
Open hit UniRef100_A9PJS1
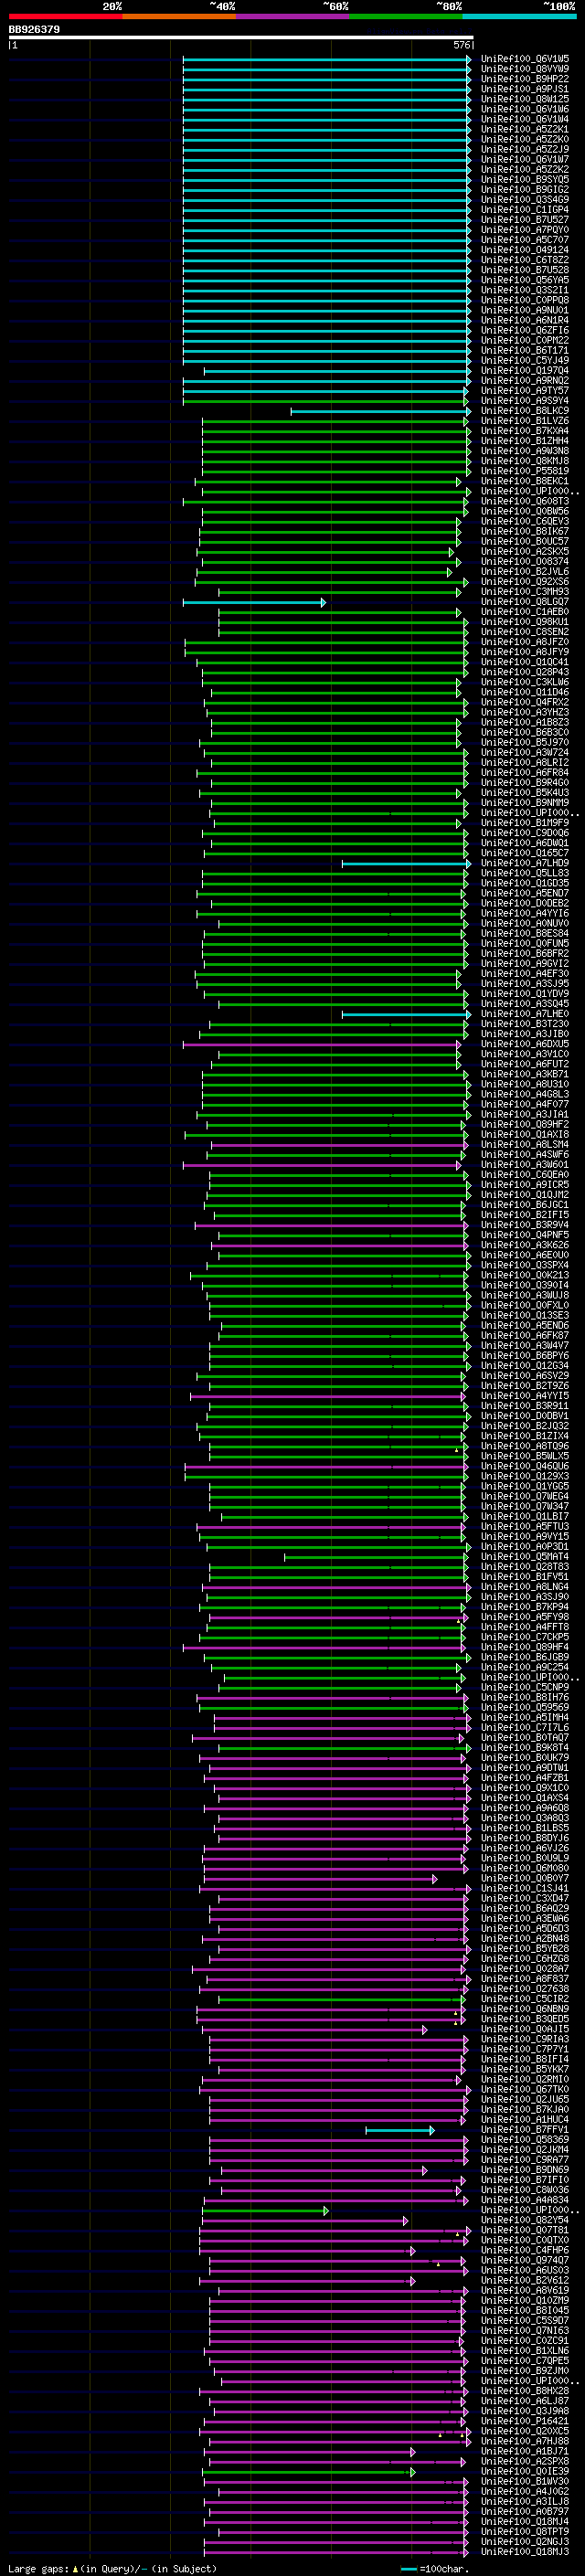pyautogui.click(x=525, y=89)
